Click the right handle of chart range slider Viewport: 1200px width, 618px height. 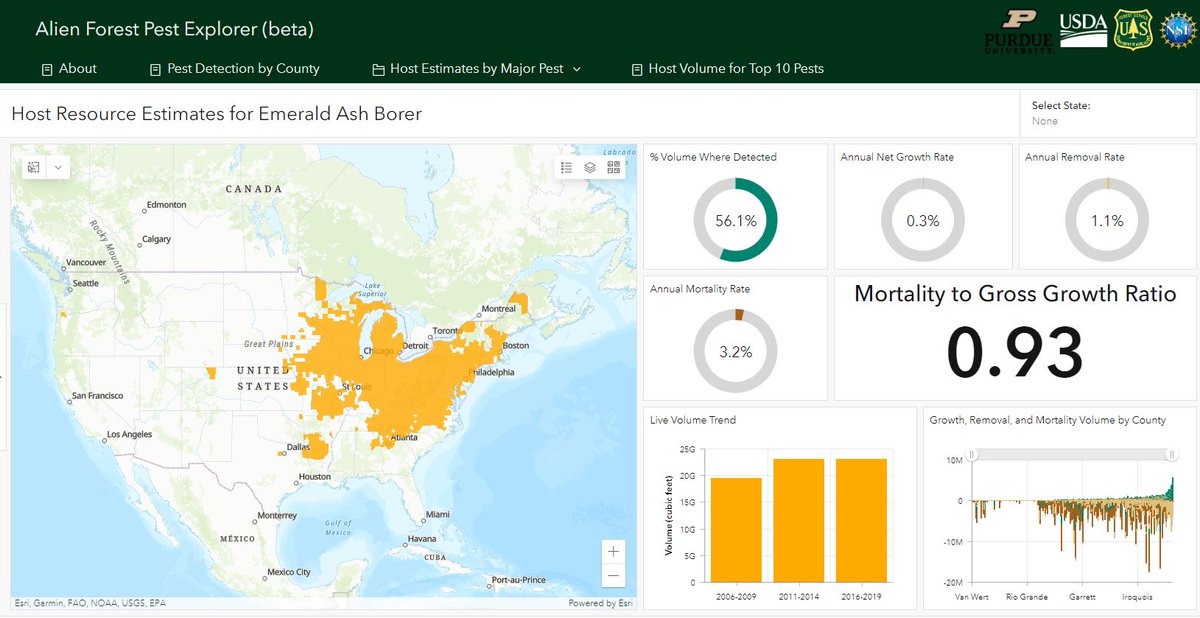(1171, 454)
